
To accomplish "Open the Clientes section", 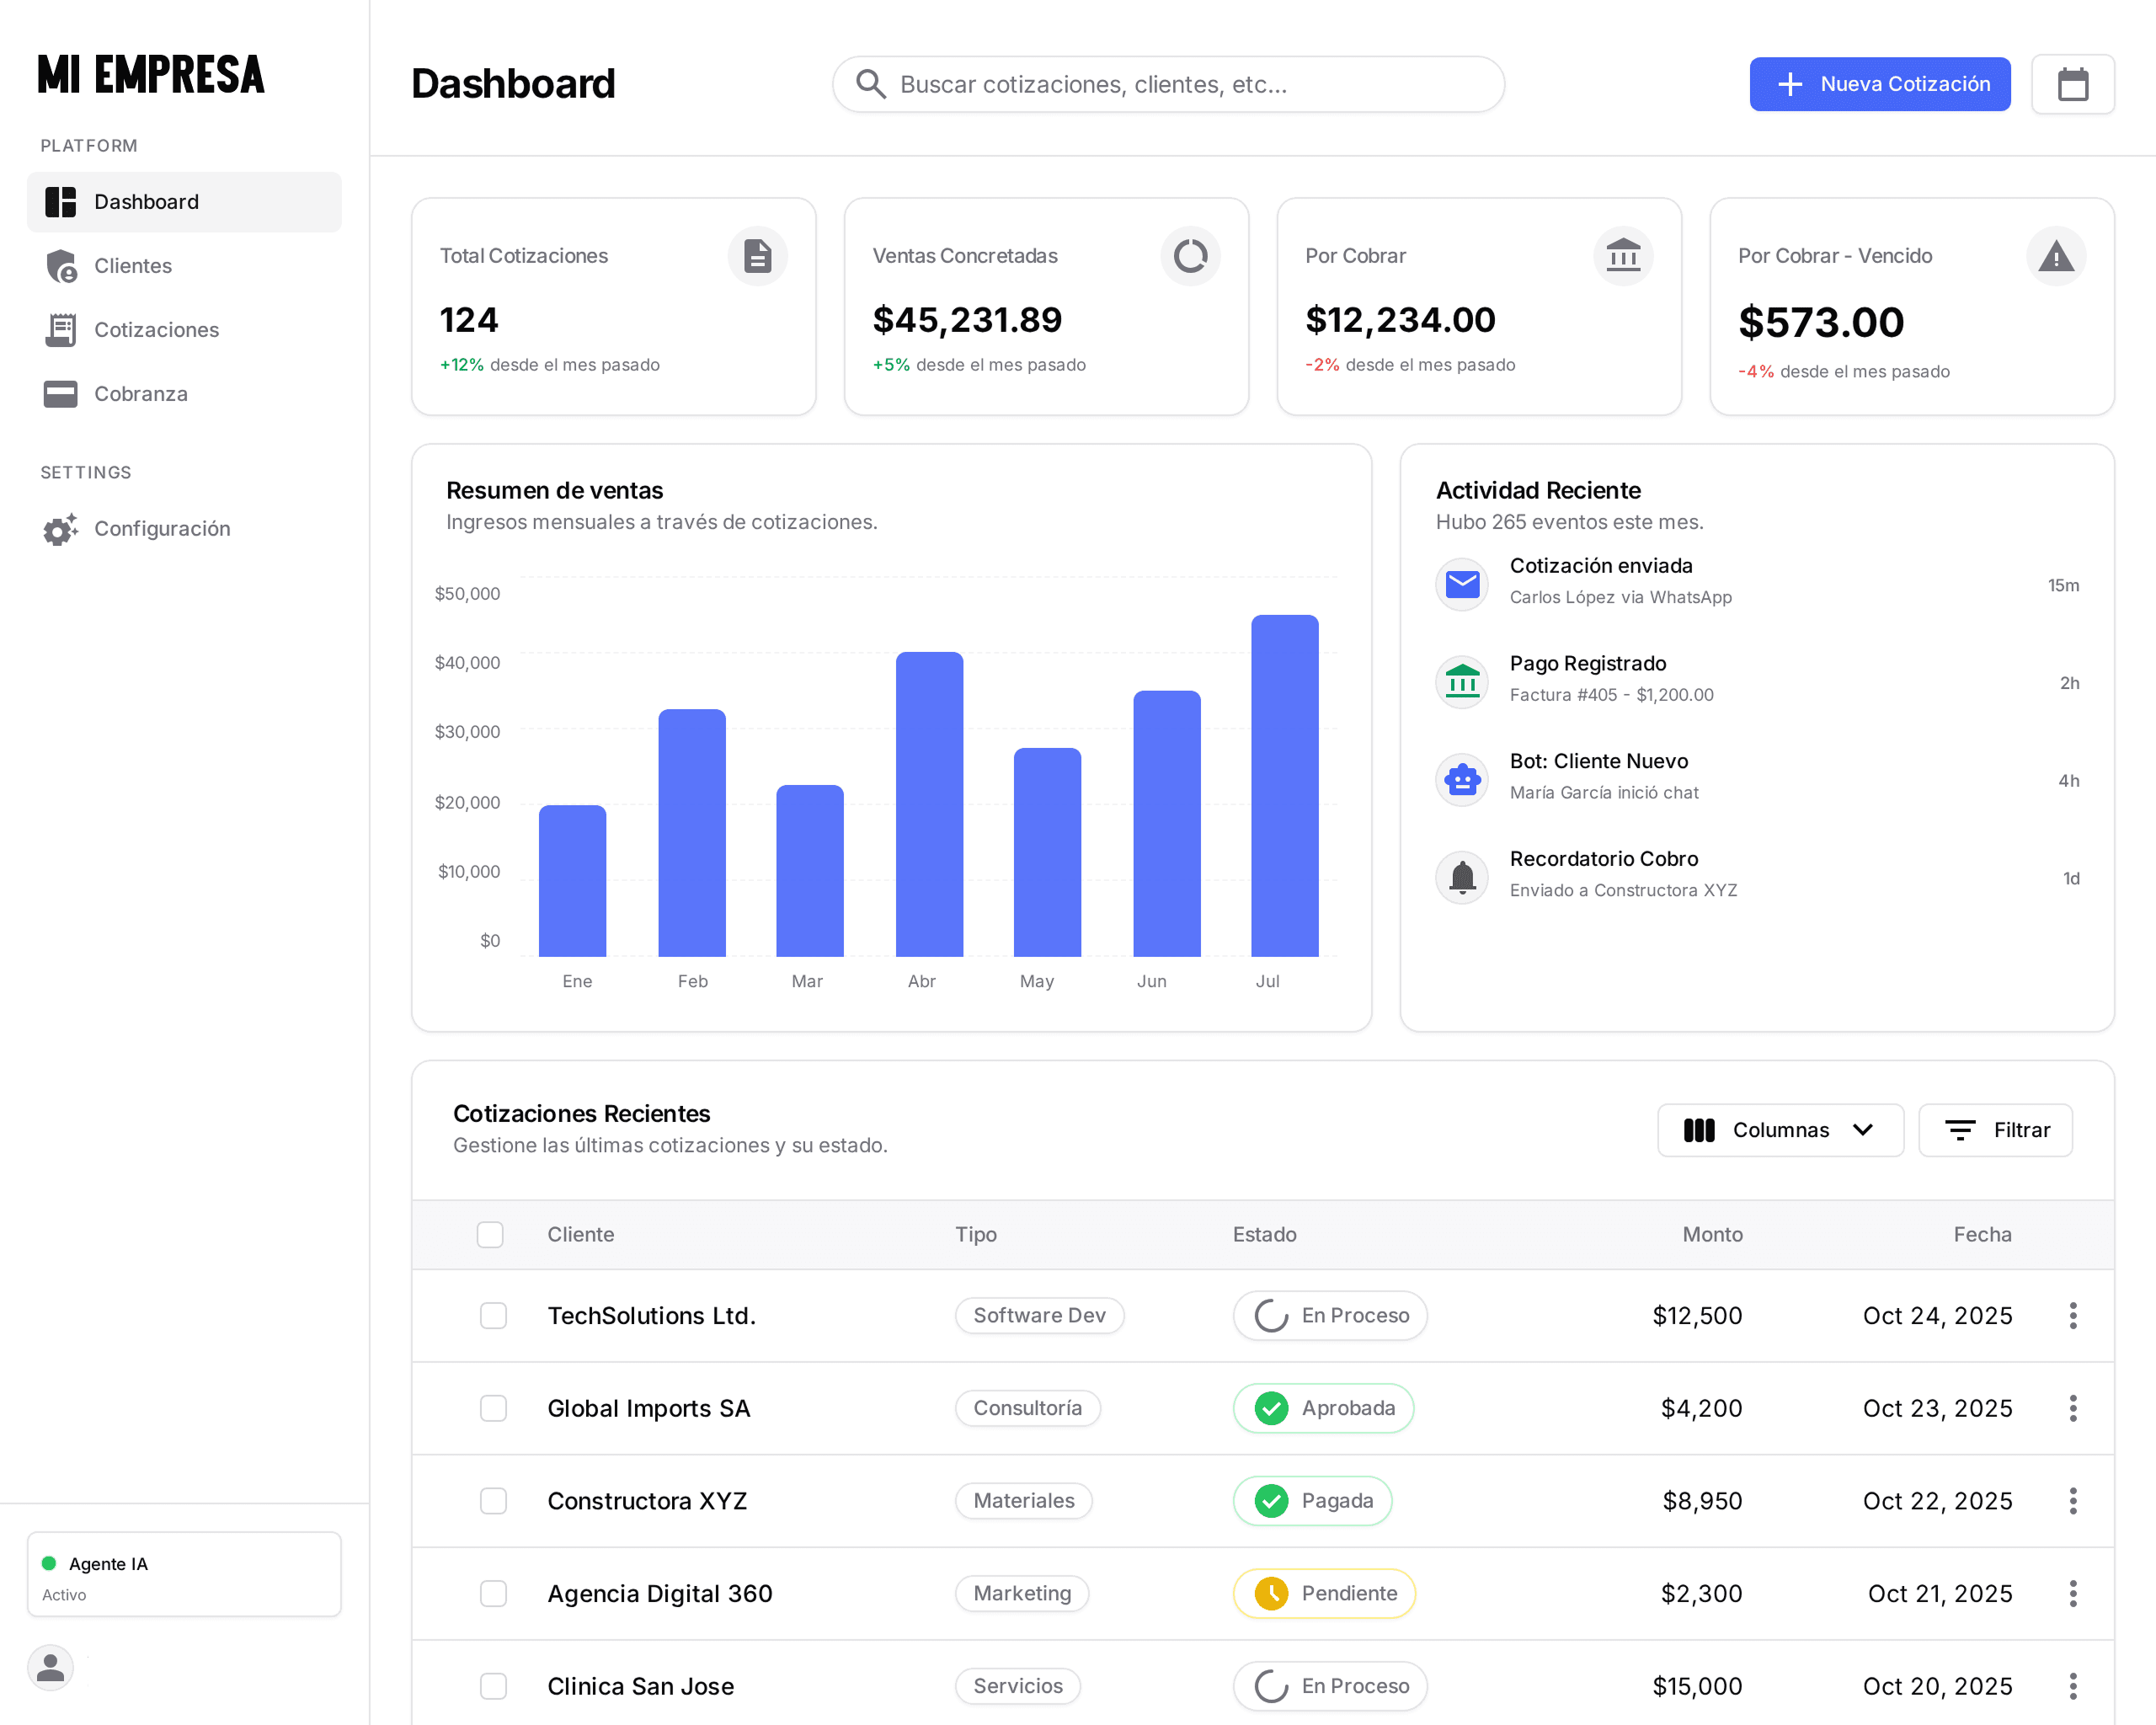I will [x=133, y=265].
